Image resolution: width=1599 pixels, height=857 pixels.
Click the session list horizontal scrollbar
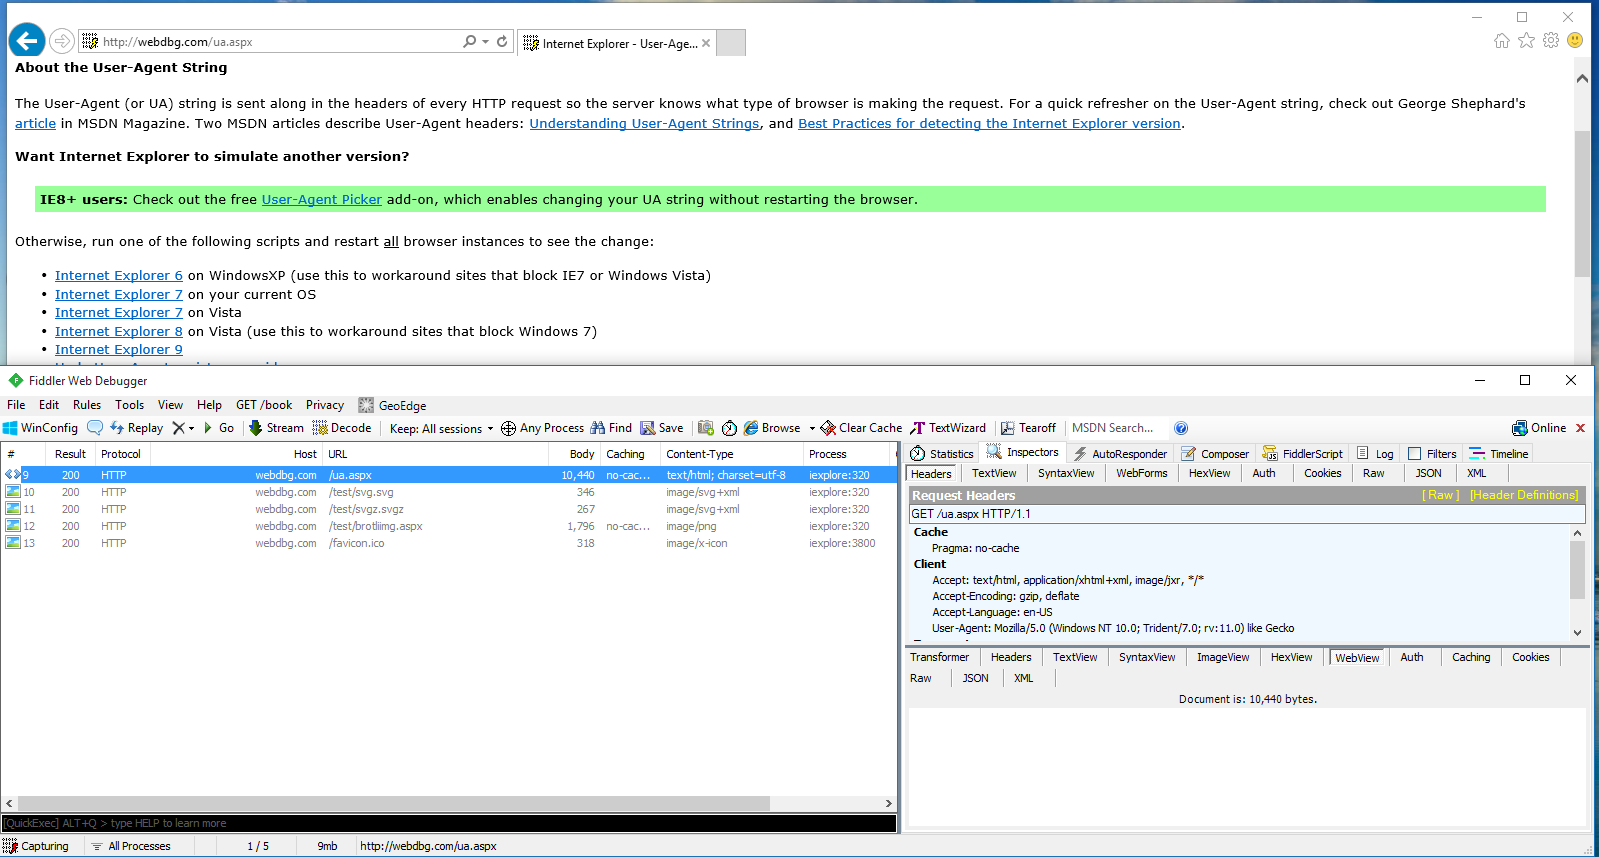coord(394,803)
